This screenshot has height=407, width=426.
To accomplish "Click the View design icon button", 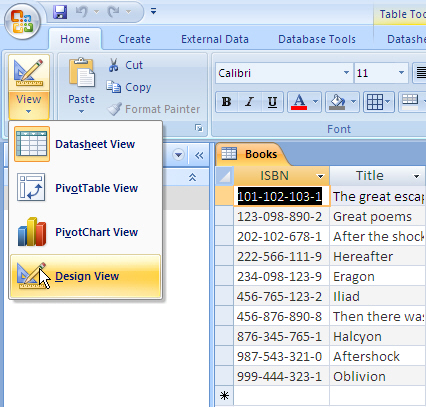I will click(x=29, y=73).
